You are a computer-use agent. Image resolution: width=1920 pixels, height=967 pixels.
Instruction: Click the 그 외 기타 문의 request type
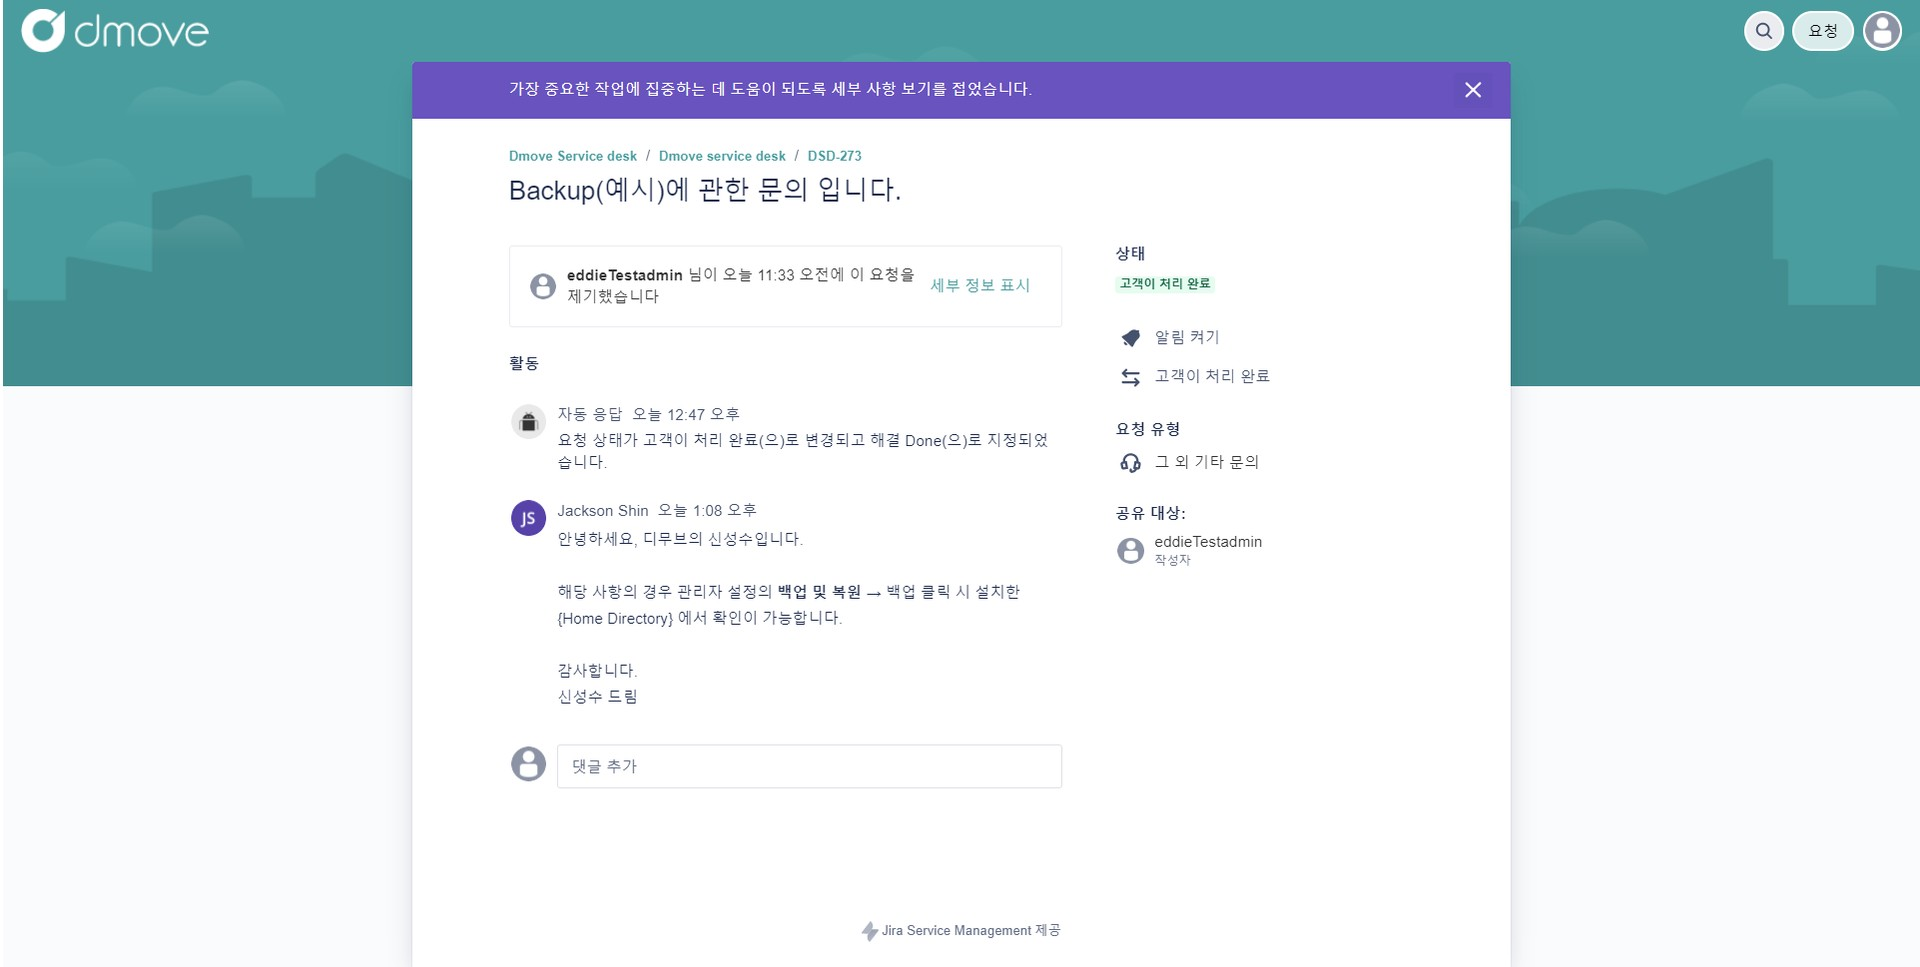coord(1207,462)
